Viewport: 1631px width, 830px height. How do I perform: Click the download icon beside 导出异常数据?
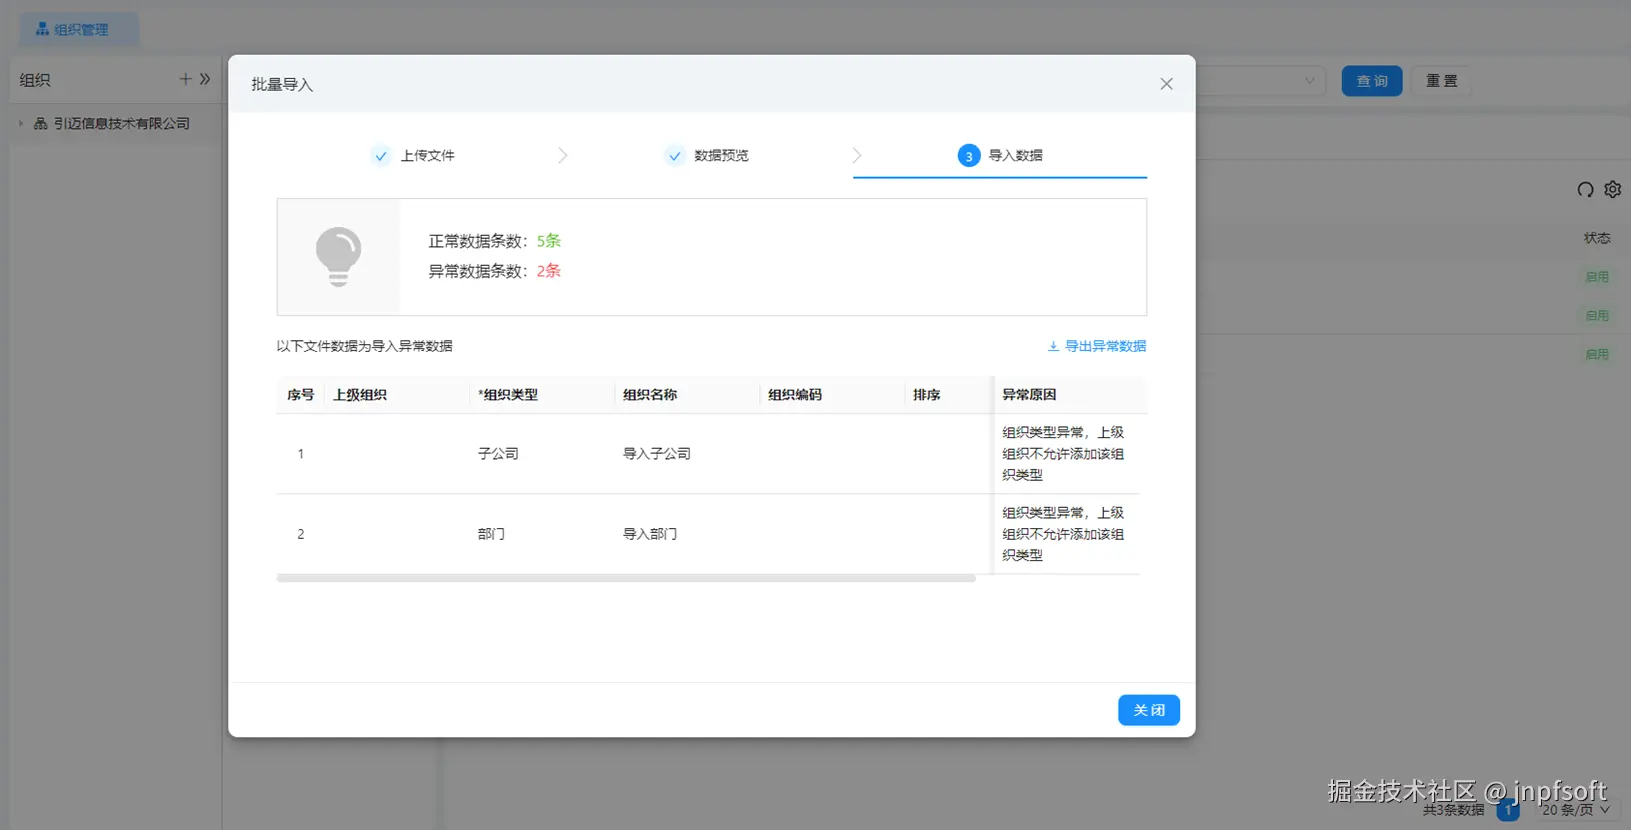point(1053,346)
